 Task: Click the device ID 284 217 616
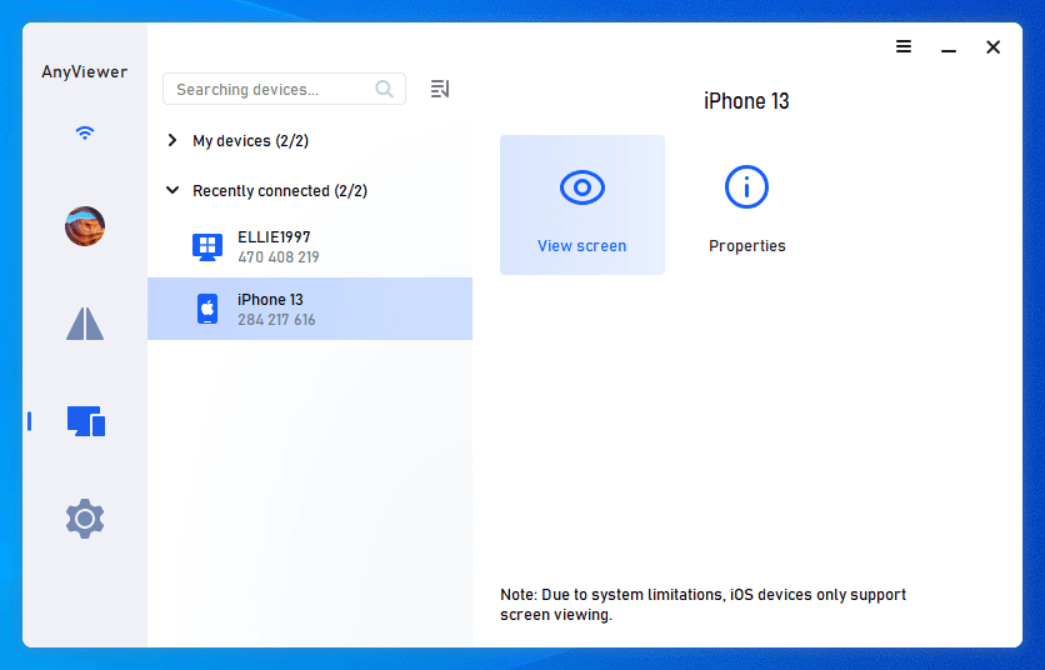(277, 320)
